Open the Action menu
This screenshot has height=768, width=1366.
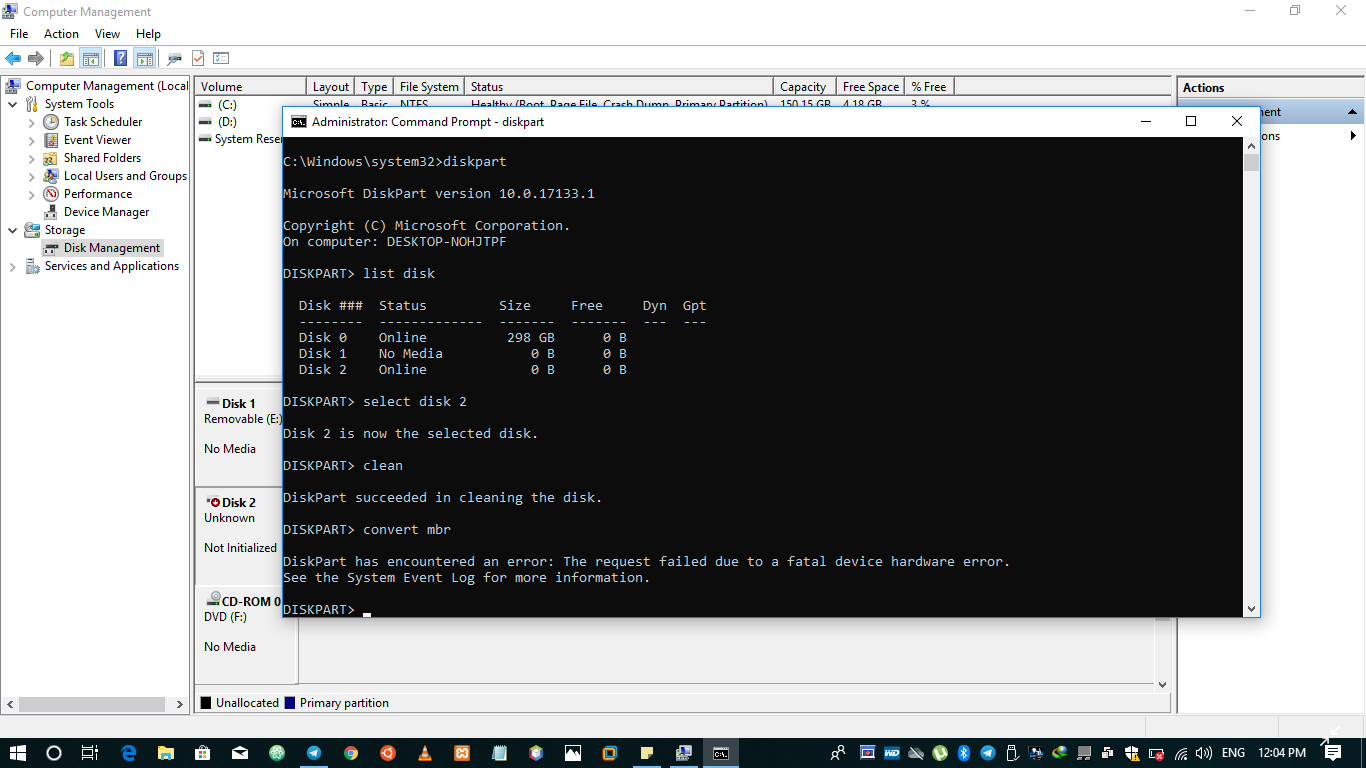click(x=61, y=34)
